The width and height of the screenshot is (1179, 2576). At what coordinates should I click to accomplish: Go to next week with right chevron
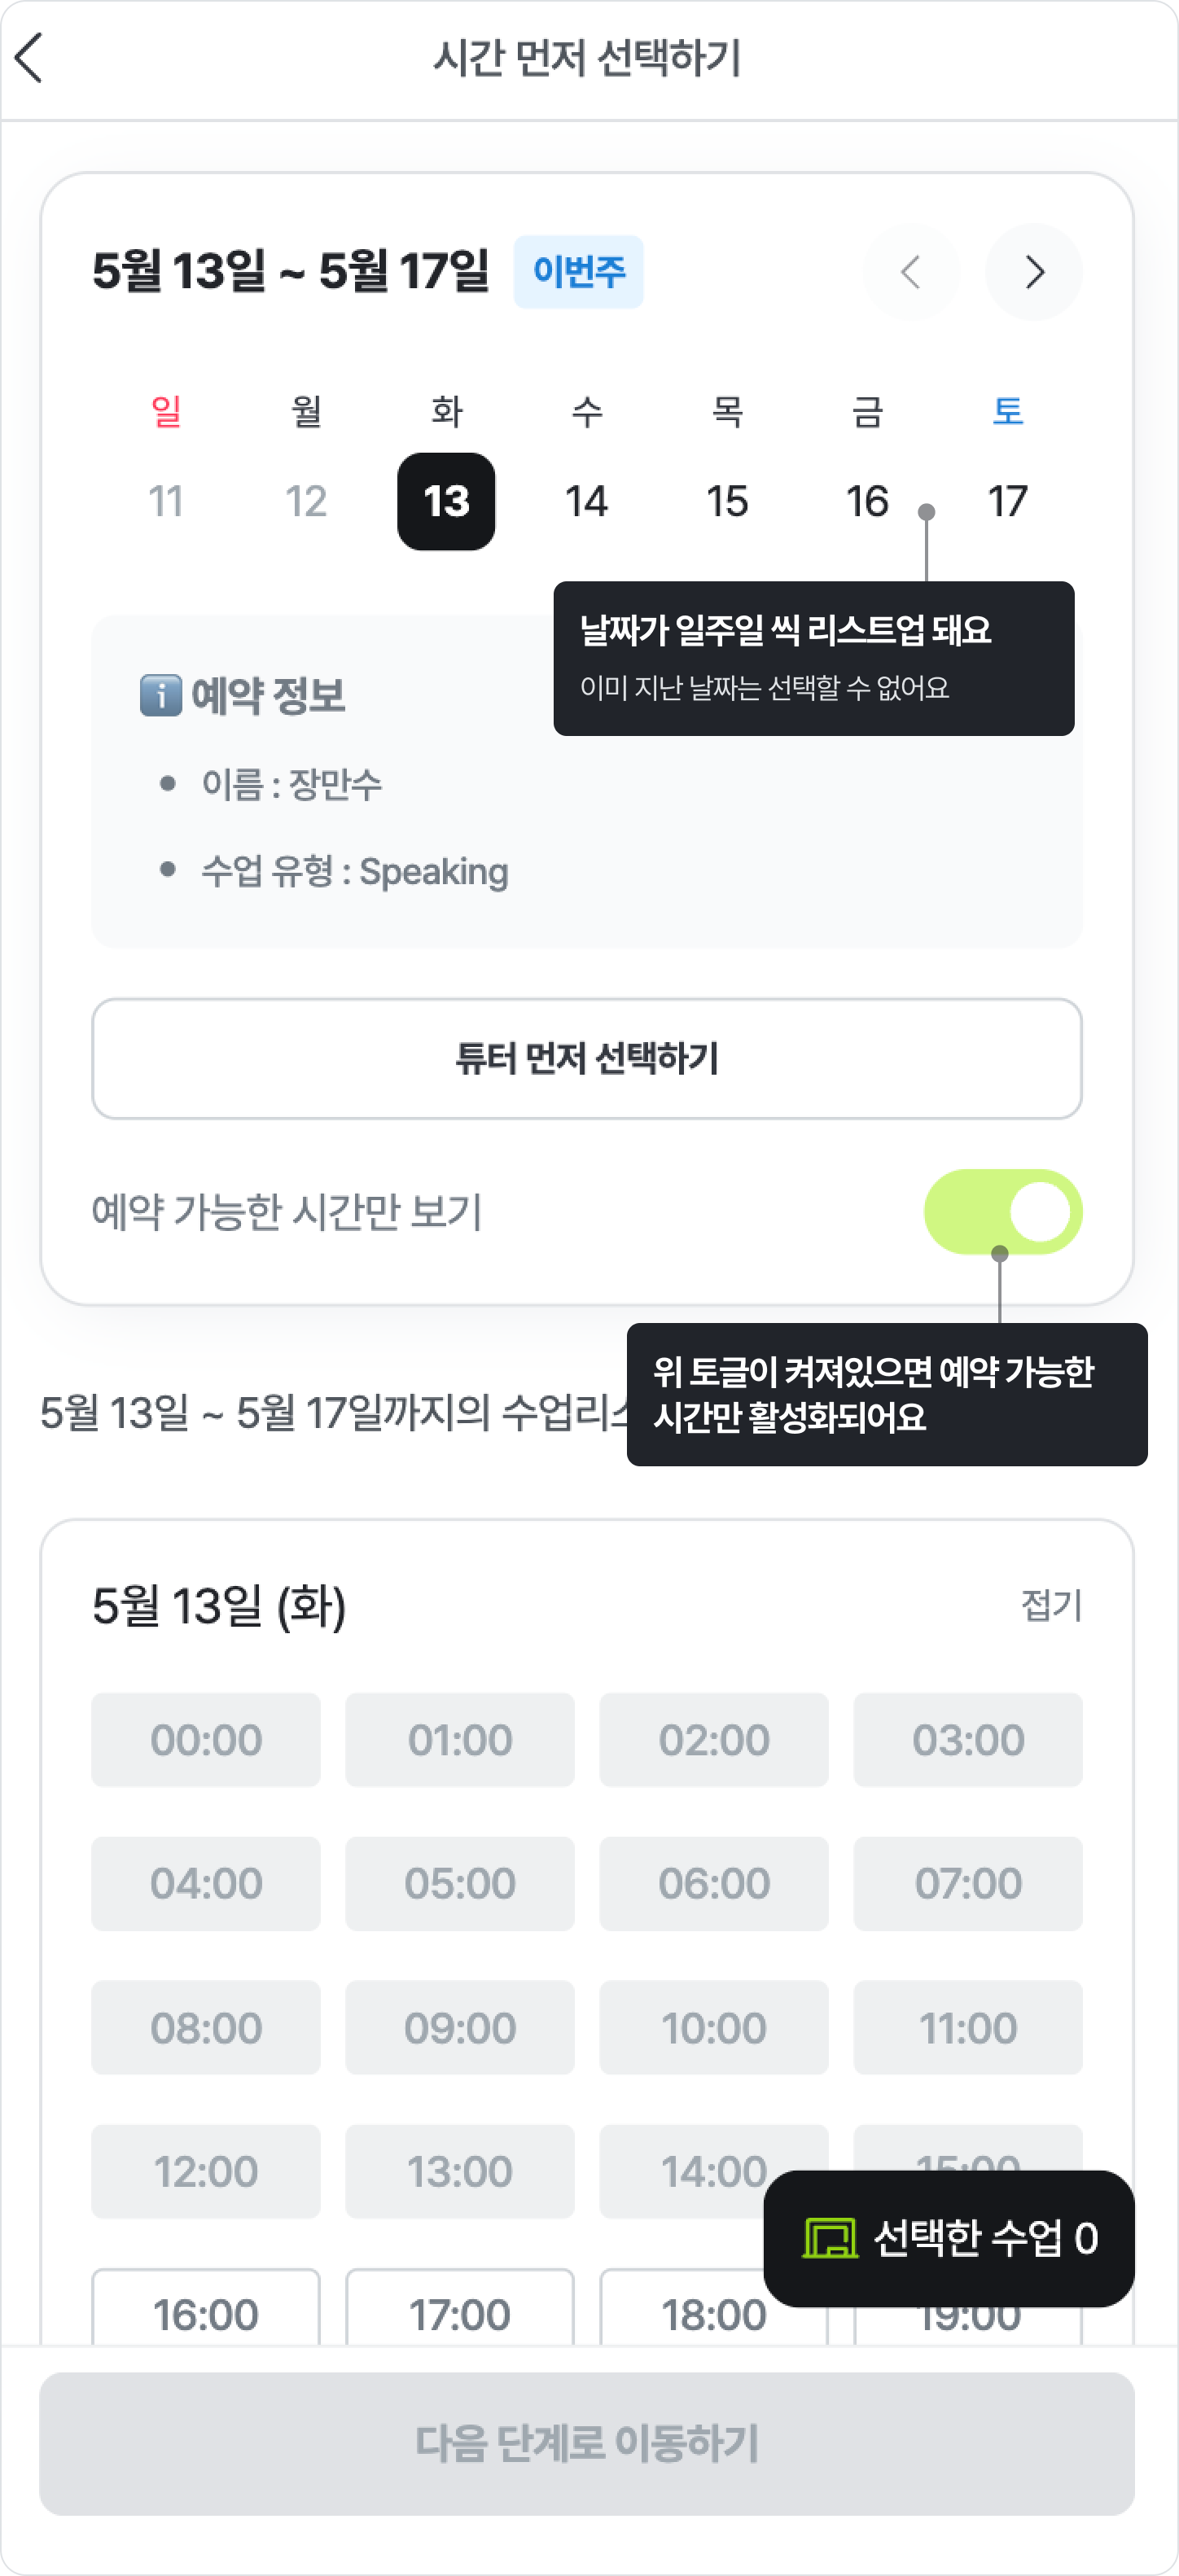click(x=1033, y=272)
